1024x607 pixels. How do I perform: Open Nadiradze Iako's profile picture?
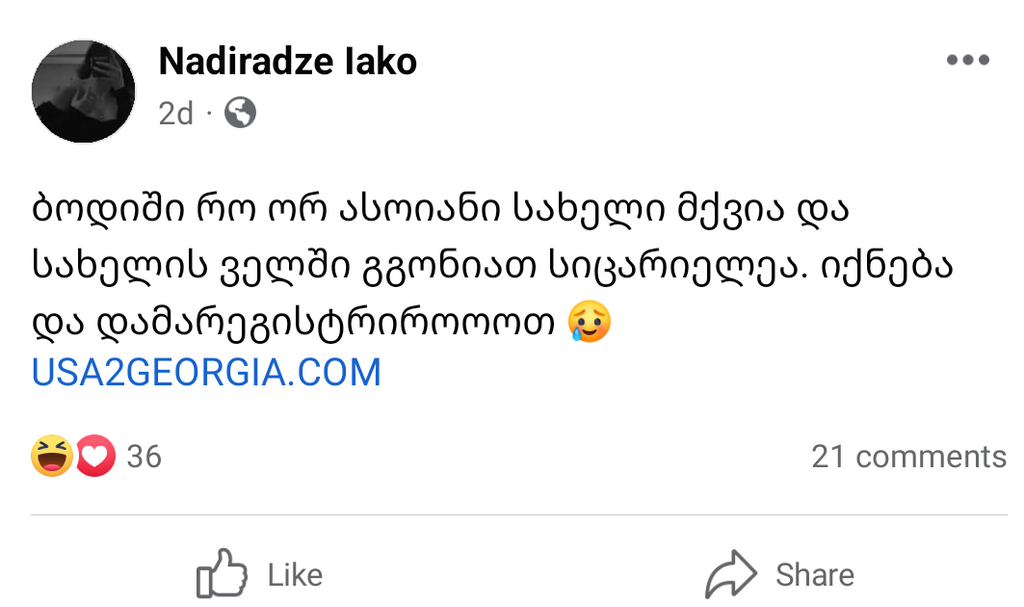(84, 91)
